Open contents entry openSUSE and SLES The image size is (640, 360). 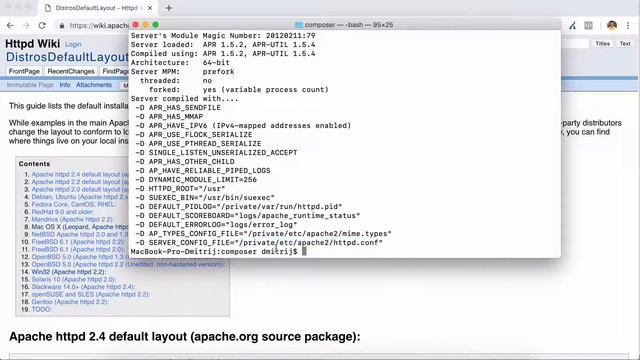point(91,294)
